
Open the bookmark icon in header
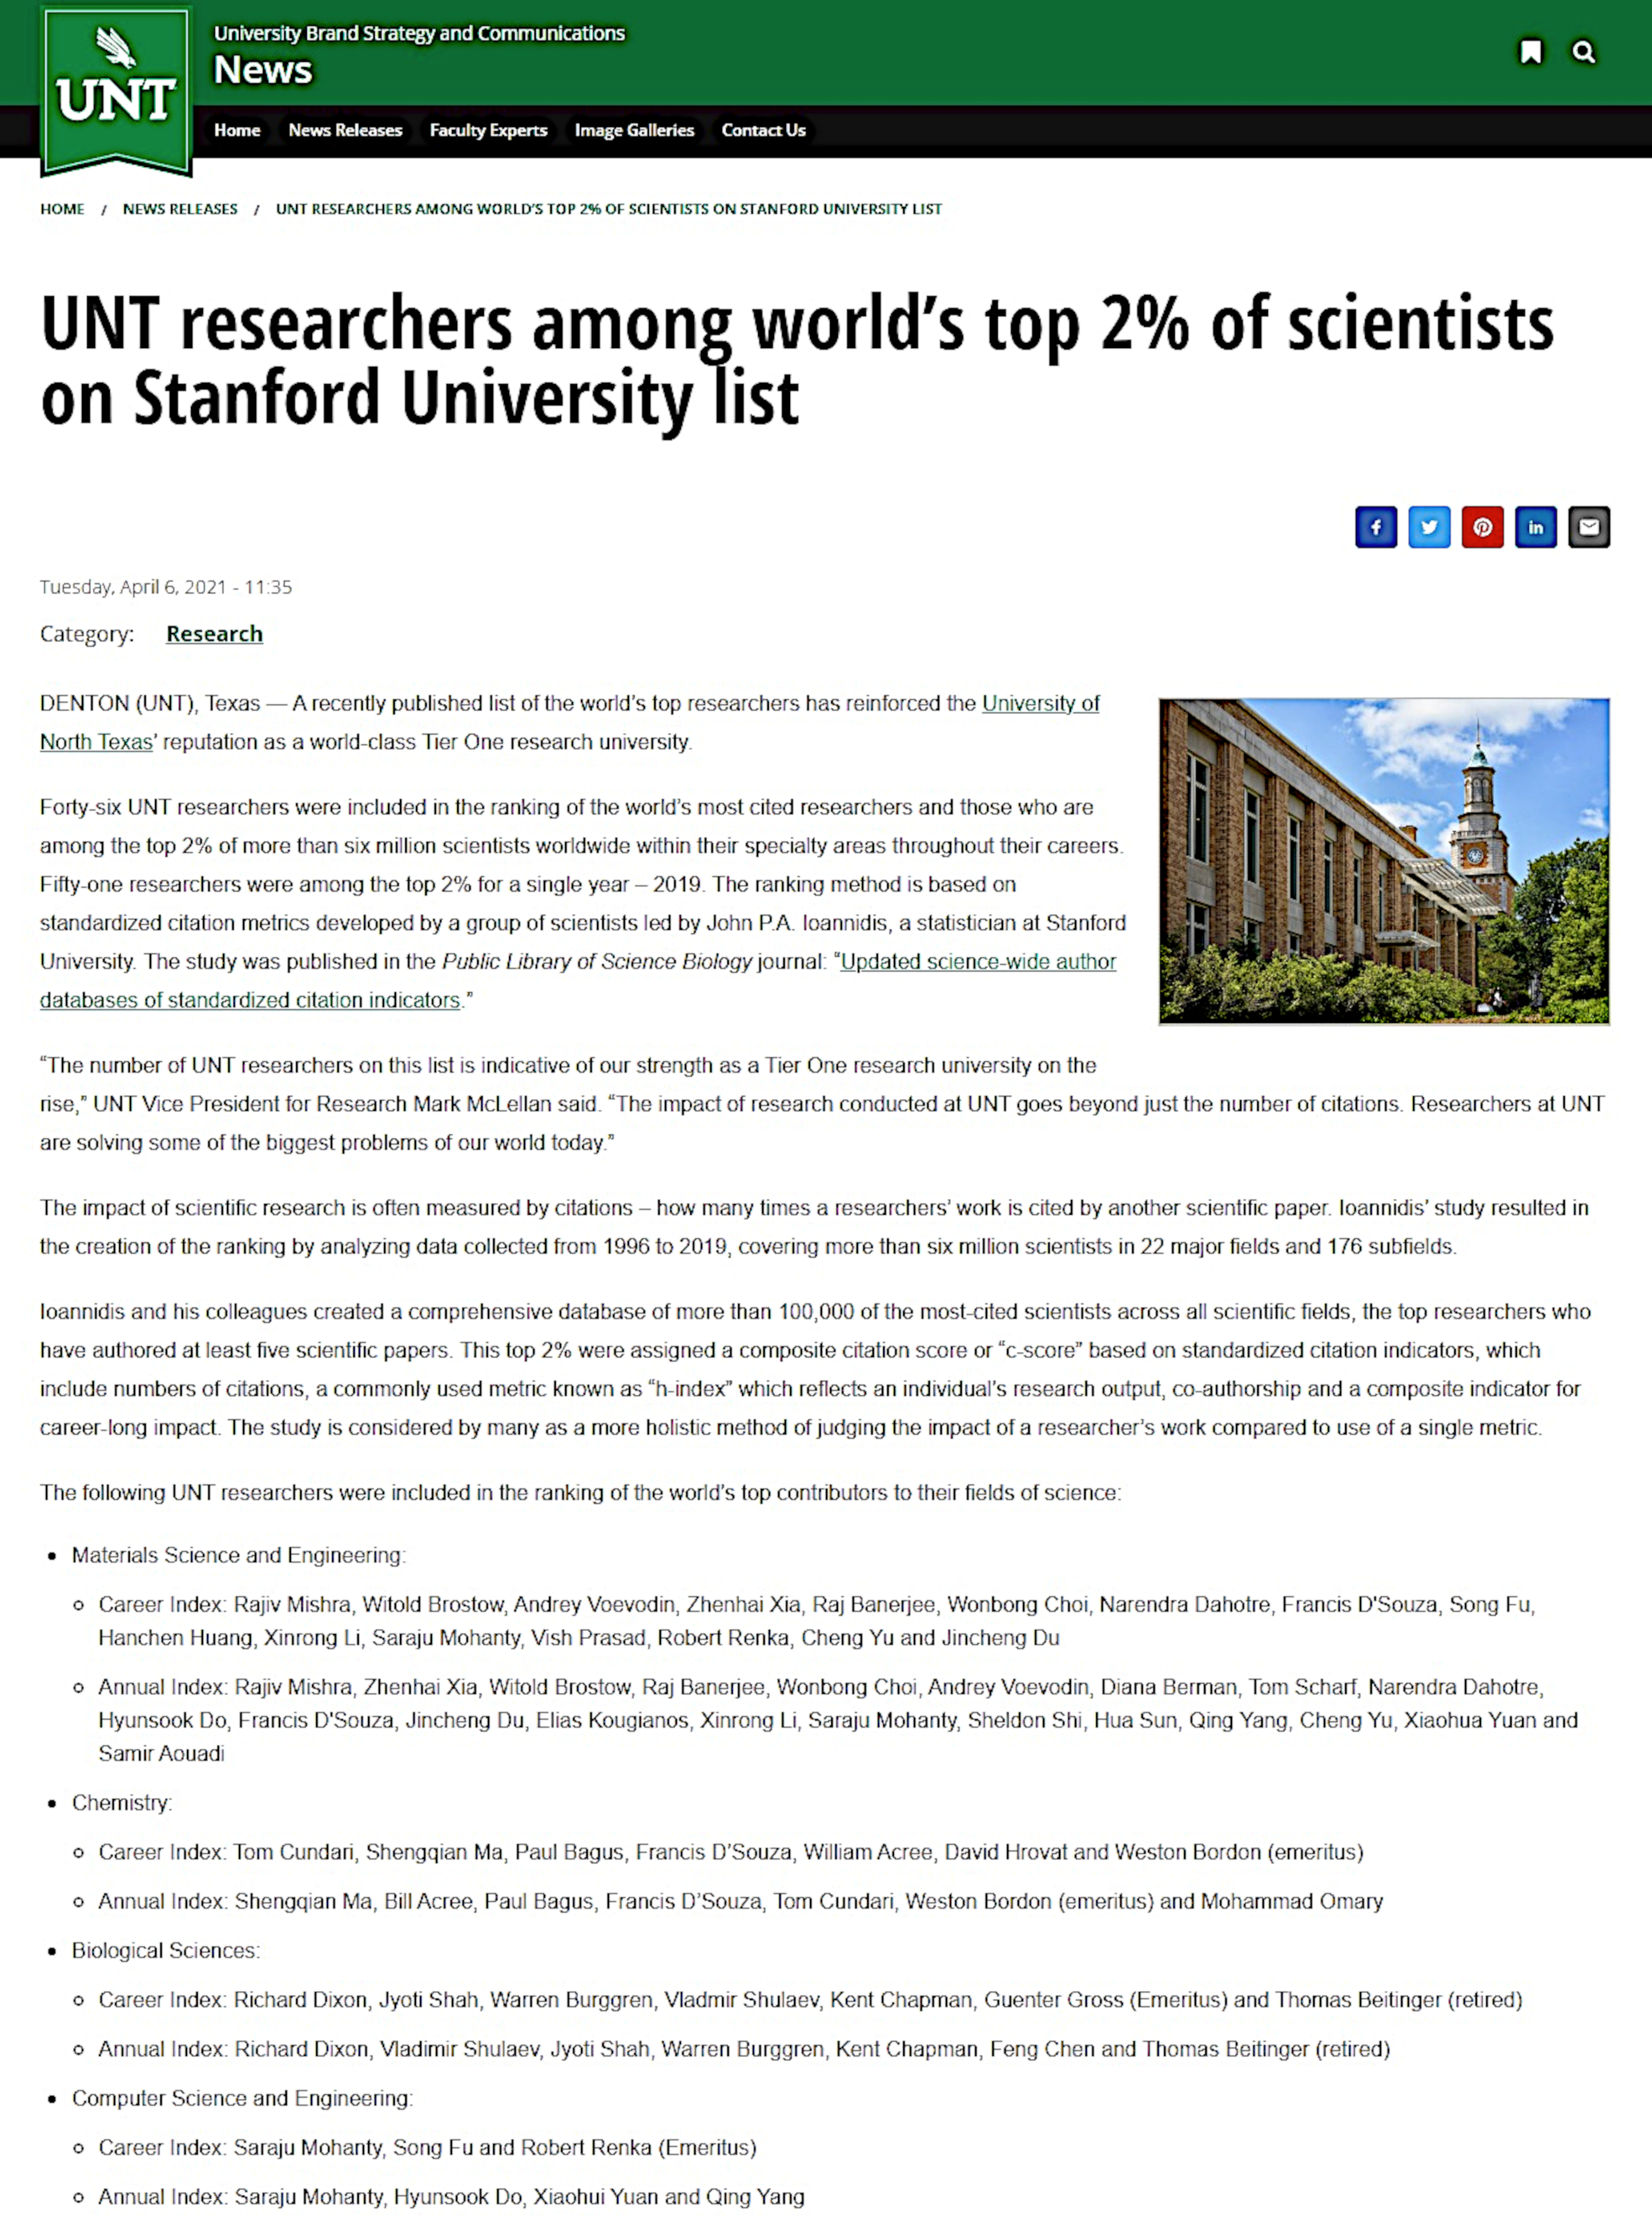point(1530,52)
